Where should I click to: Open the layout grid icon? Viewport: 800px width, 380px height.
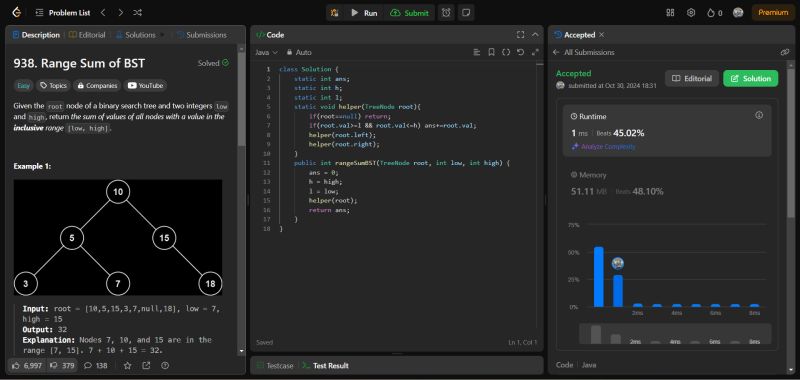point(670,13)
